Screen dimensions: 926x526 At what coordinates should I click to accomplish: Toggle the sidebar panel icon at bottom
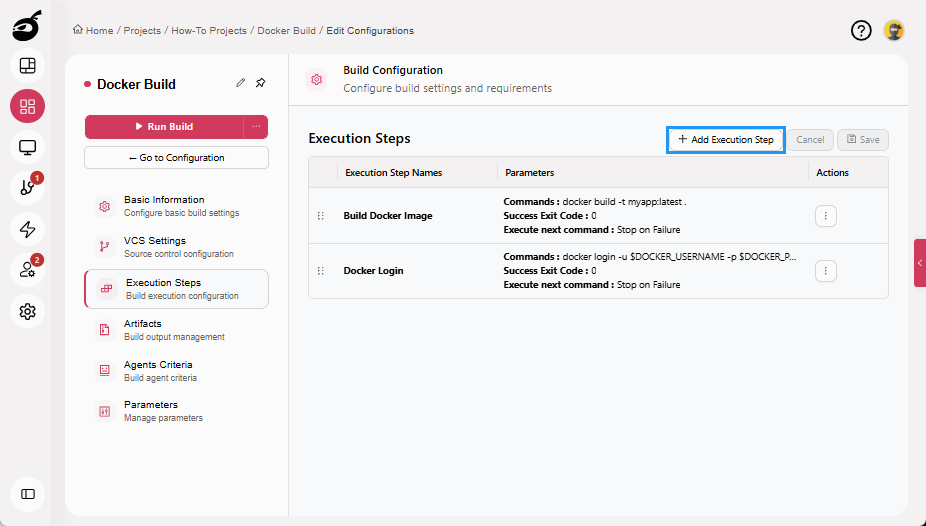tap(27, 494)
